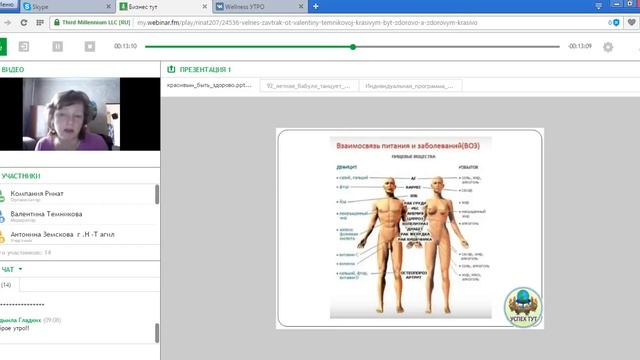Pause the webinar playback

click(58, 47)
